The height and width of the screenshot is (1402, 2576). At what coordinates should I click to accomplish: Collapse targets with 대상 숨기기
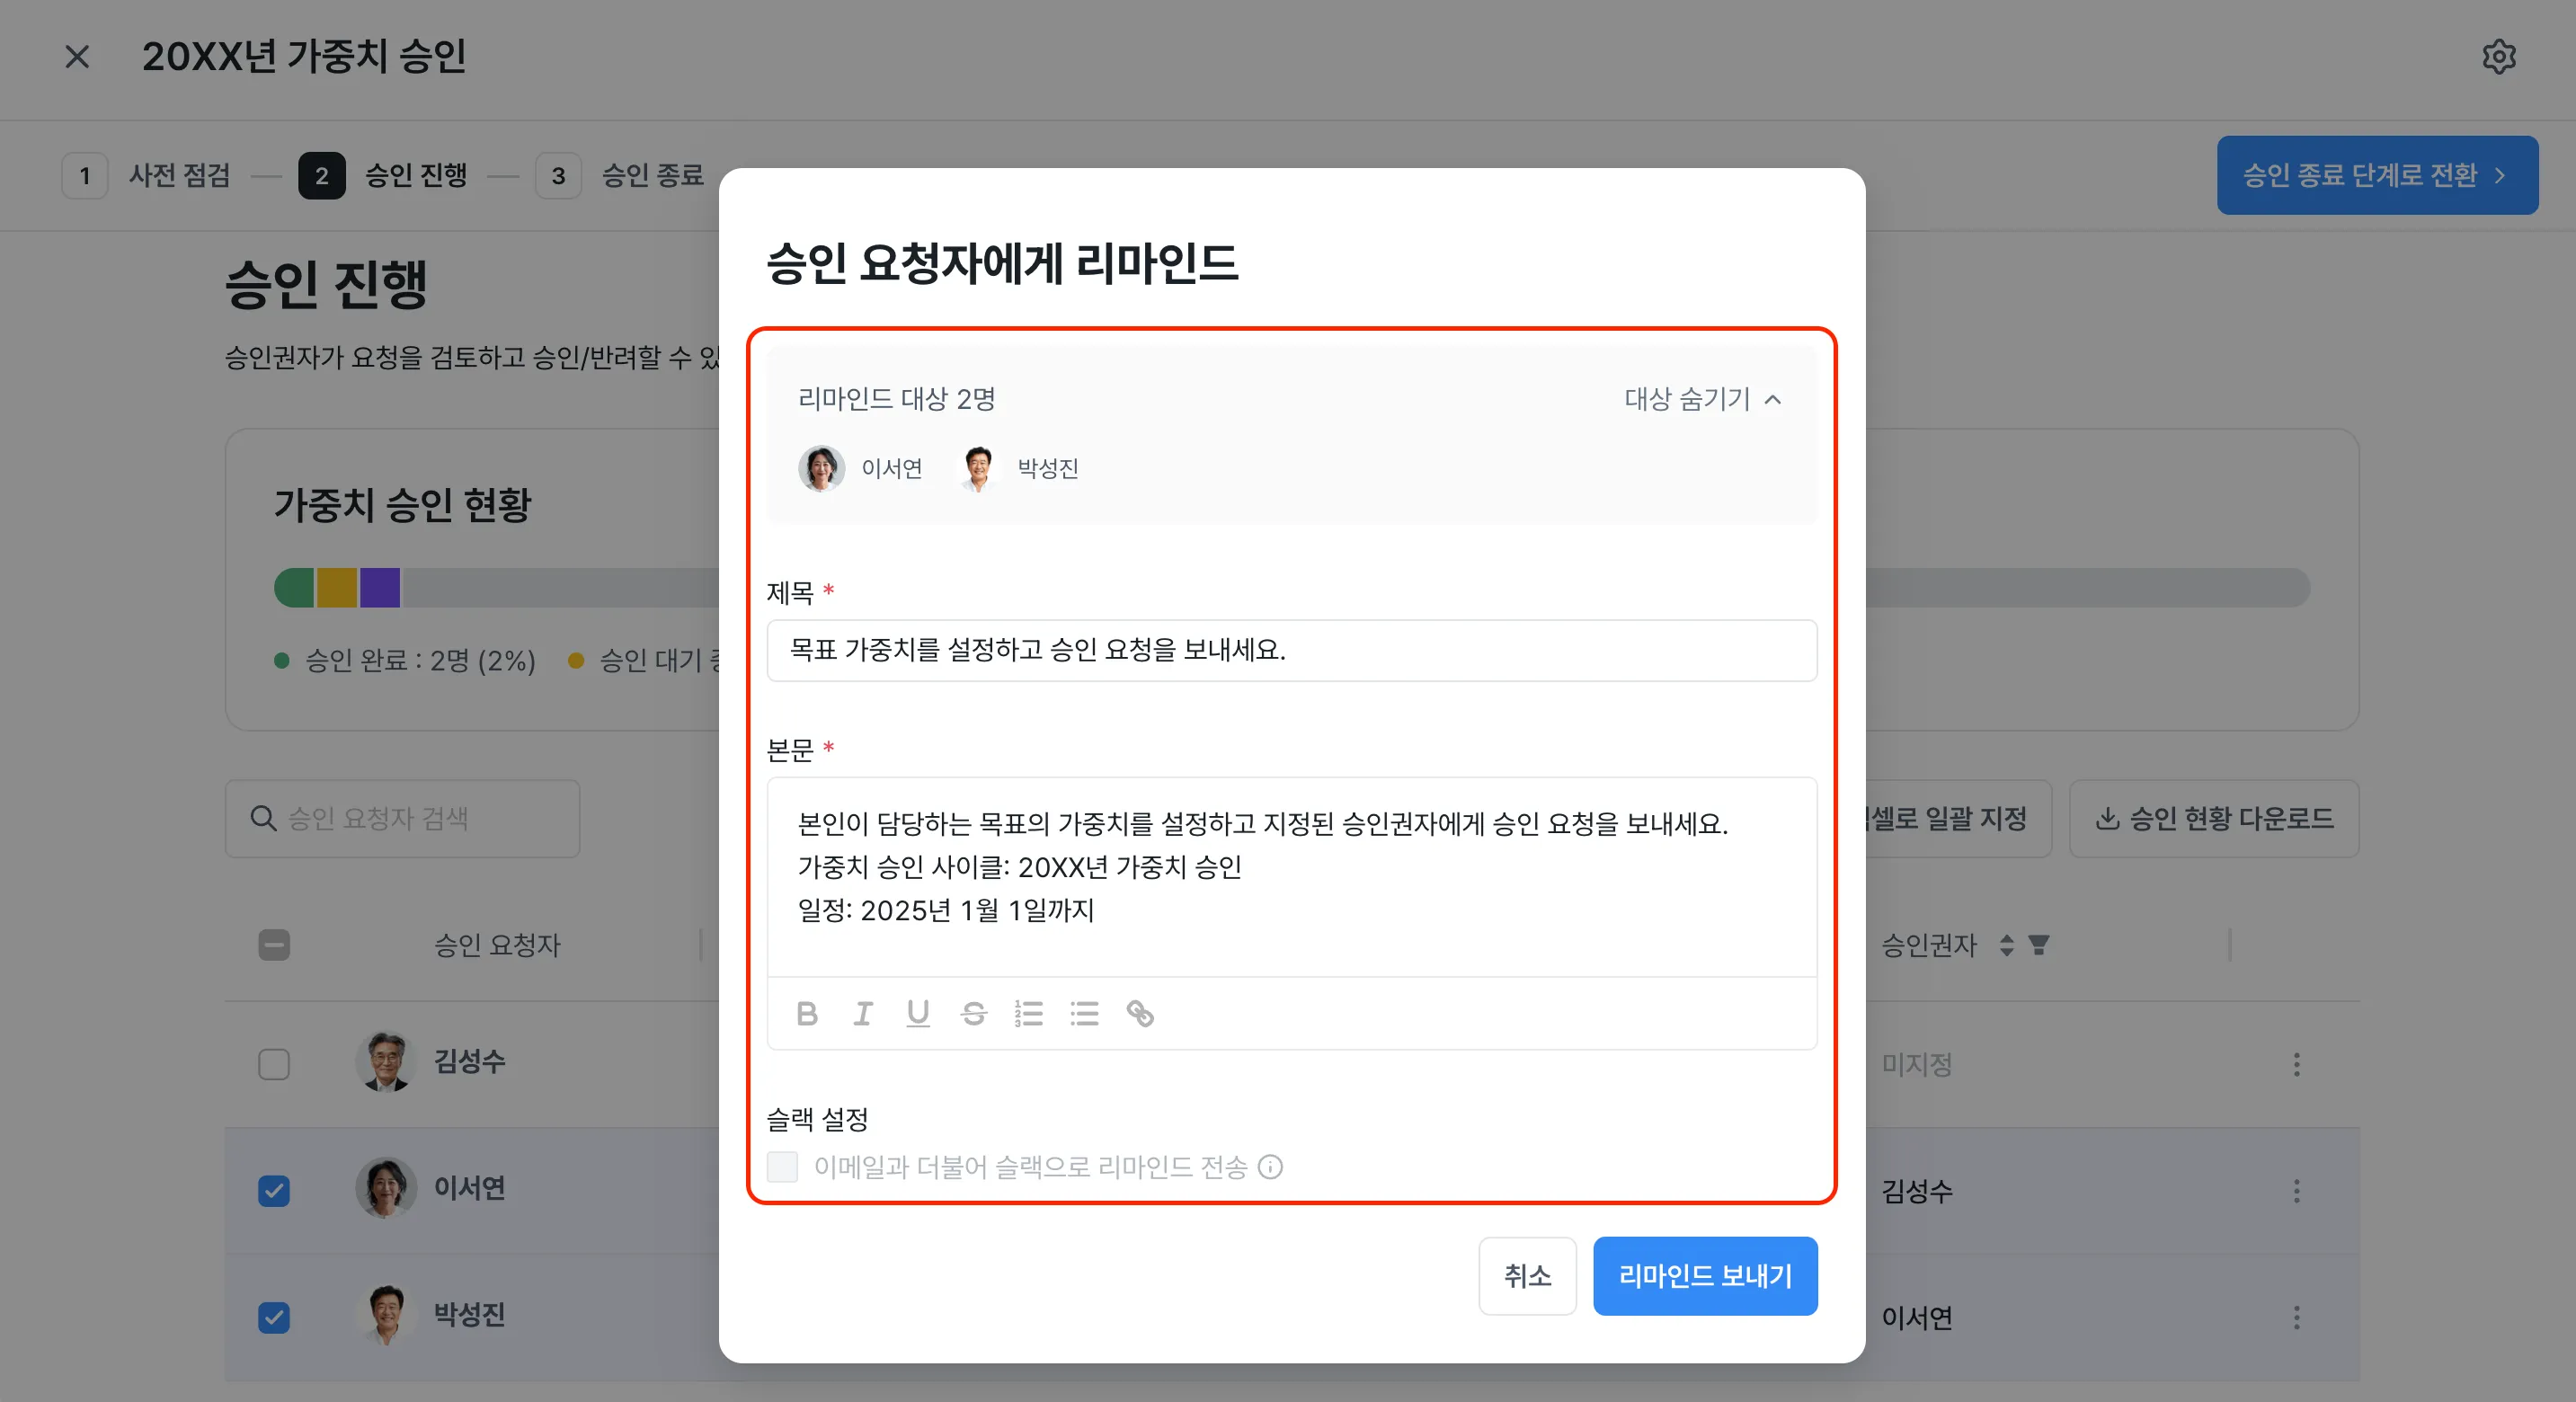click(x=1702, y=399)
